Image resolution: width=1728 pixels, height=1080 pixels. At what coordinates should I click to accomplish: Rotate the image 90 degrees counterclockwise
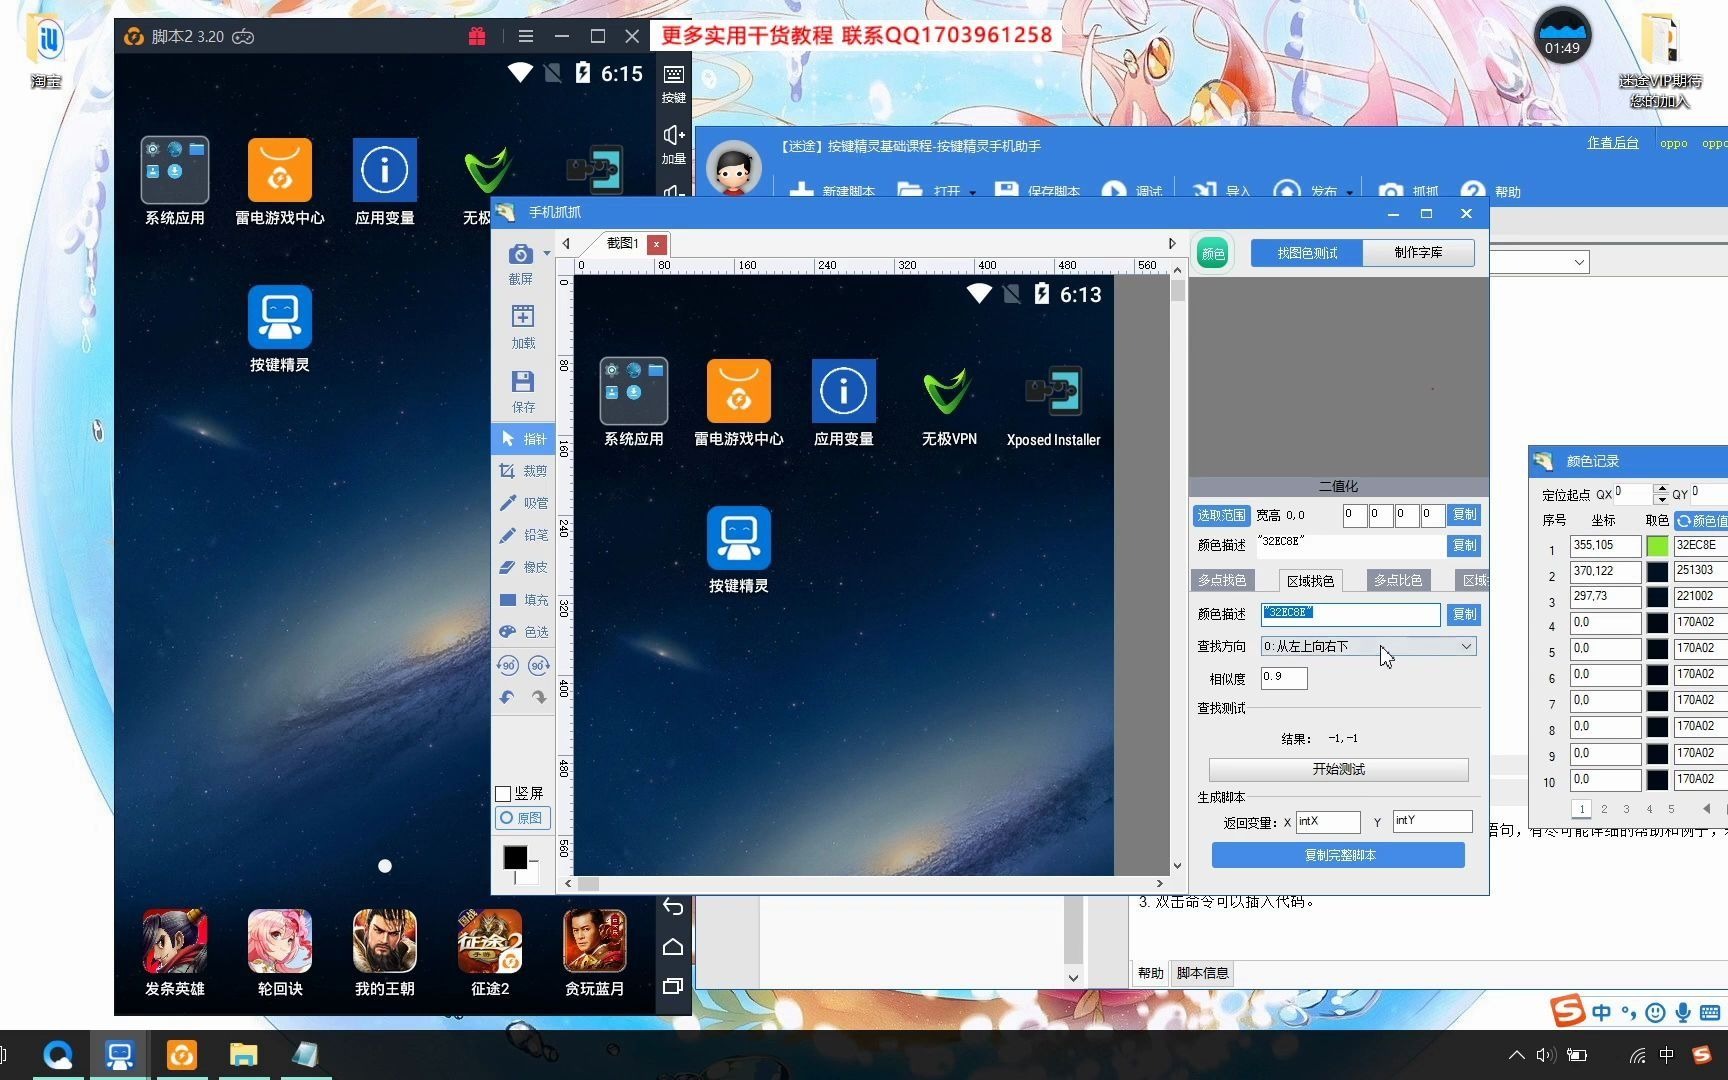[508, 665]
